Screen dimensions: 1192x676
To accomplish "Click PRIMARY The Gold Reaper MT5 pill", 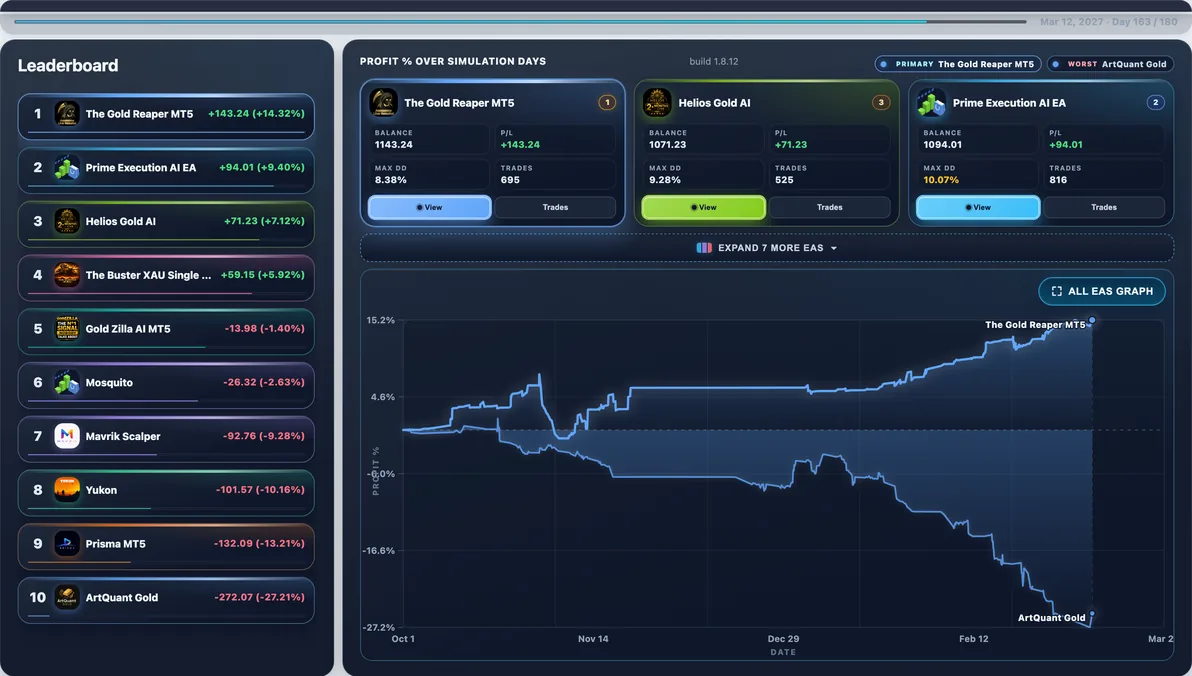I will pyautogui.click(x=959, y=64).
